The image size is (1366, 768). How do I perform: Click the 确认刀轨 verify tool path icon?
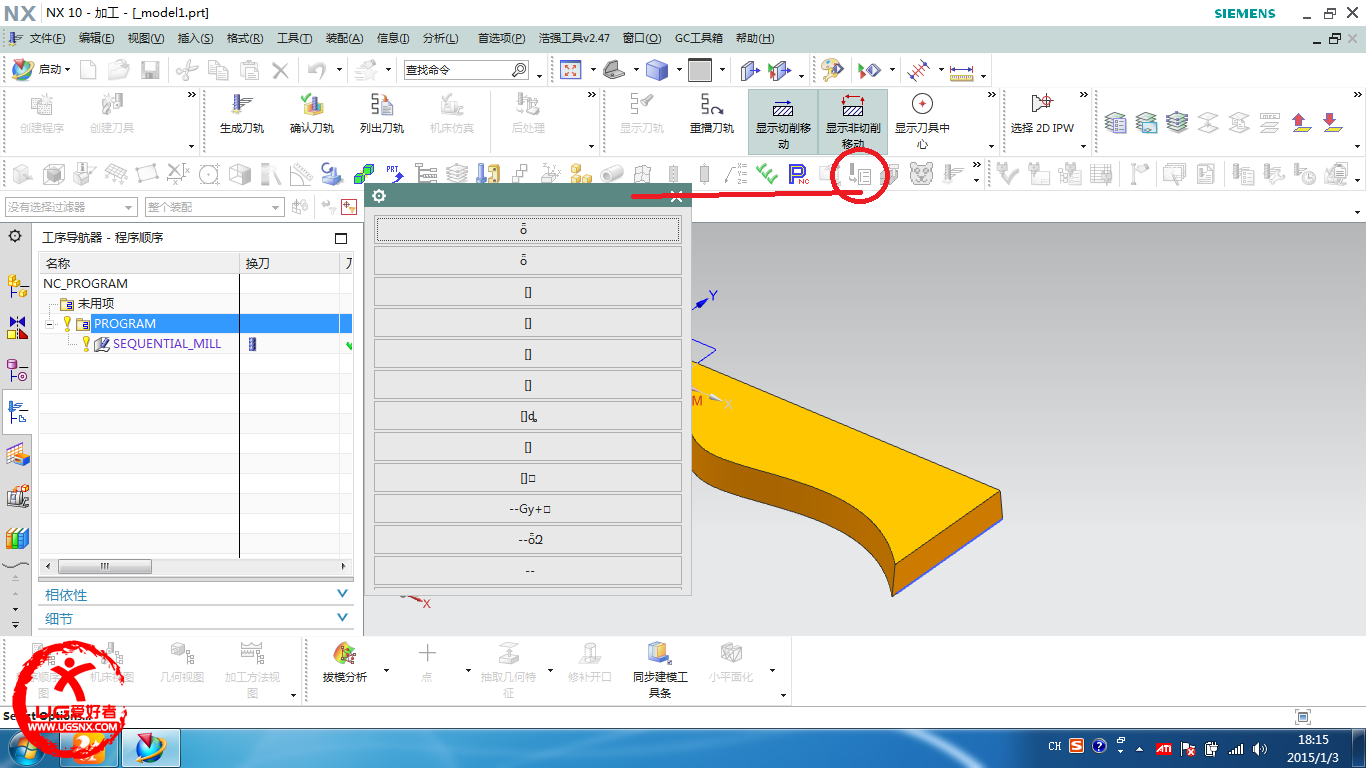312,113
